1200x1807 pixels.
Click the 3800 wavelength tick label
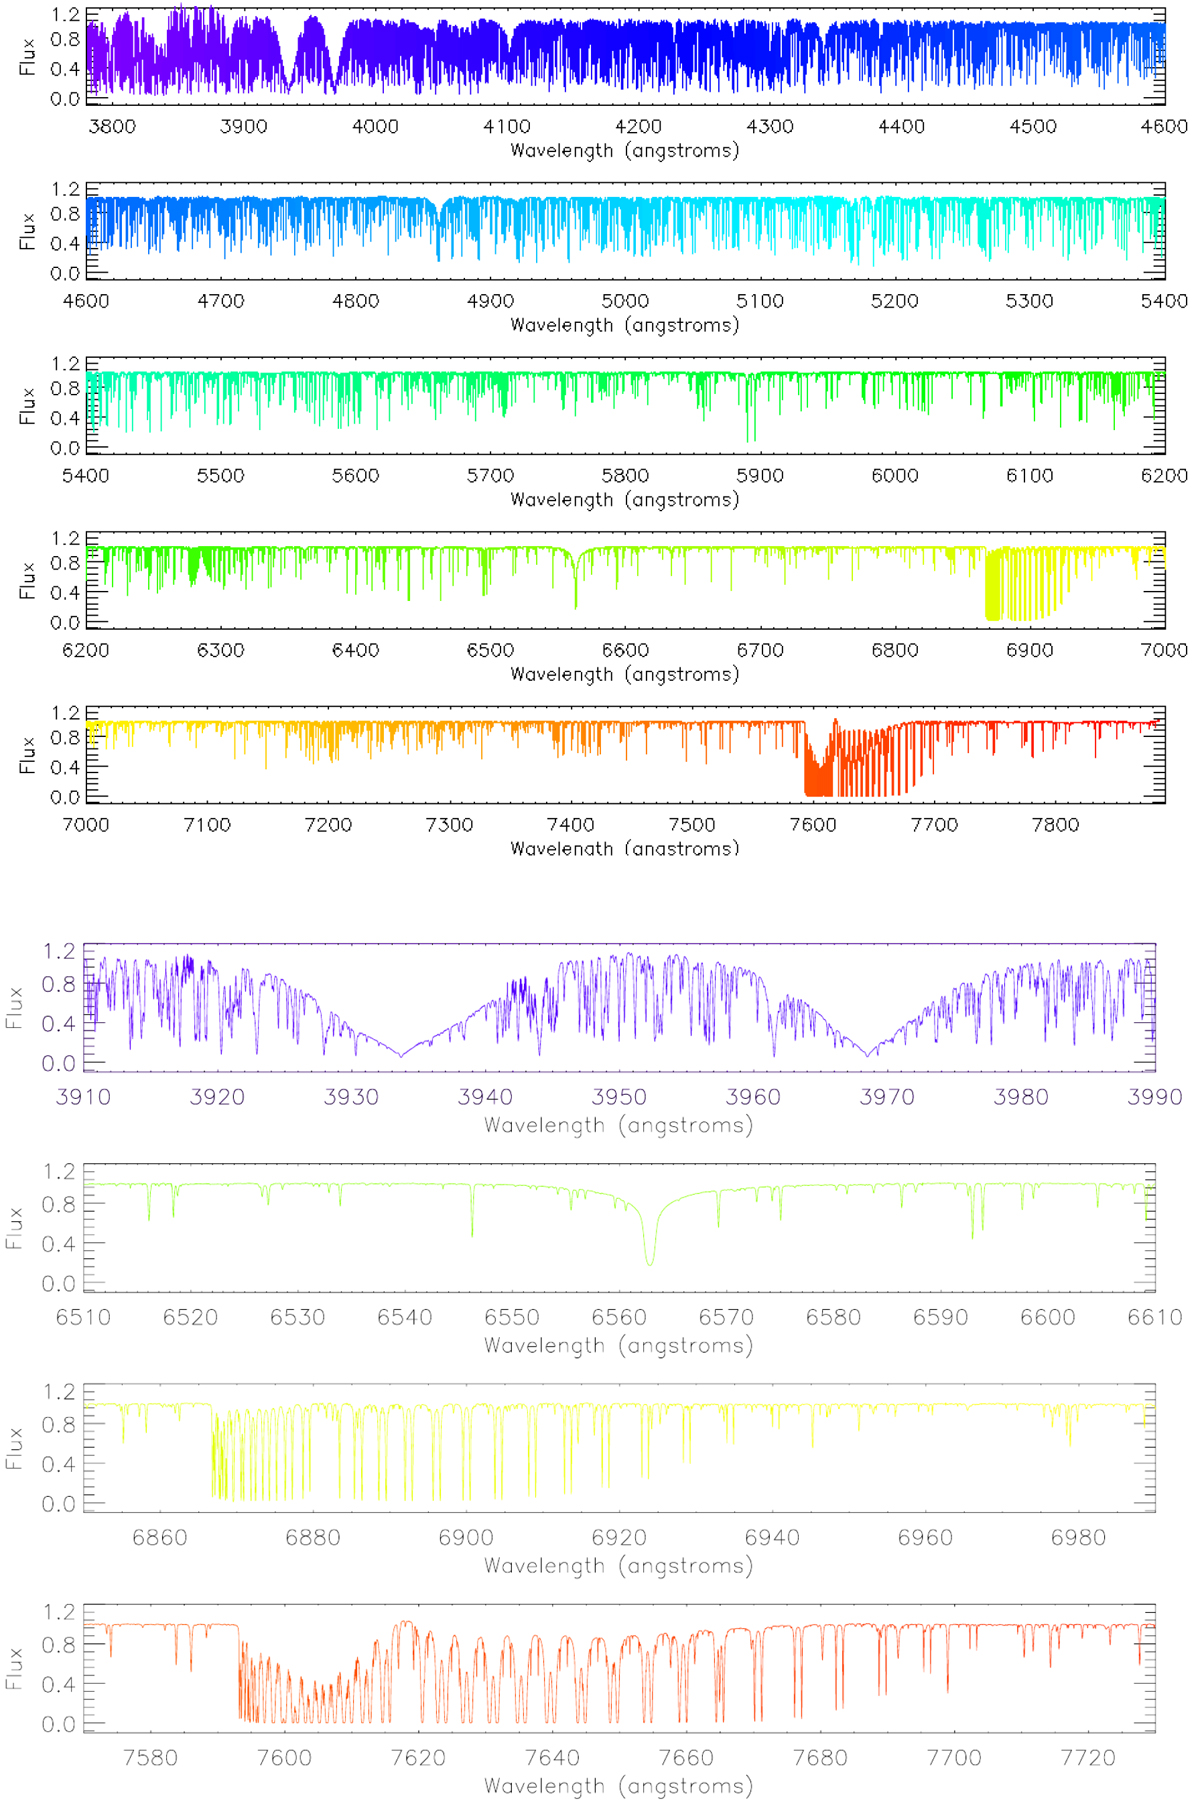pyautogui.click(x=112, y=127)
